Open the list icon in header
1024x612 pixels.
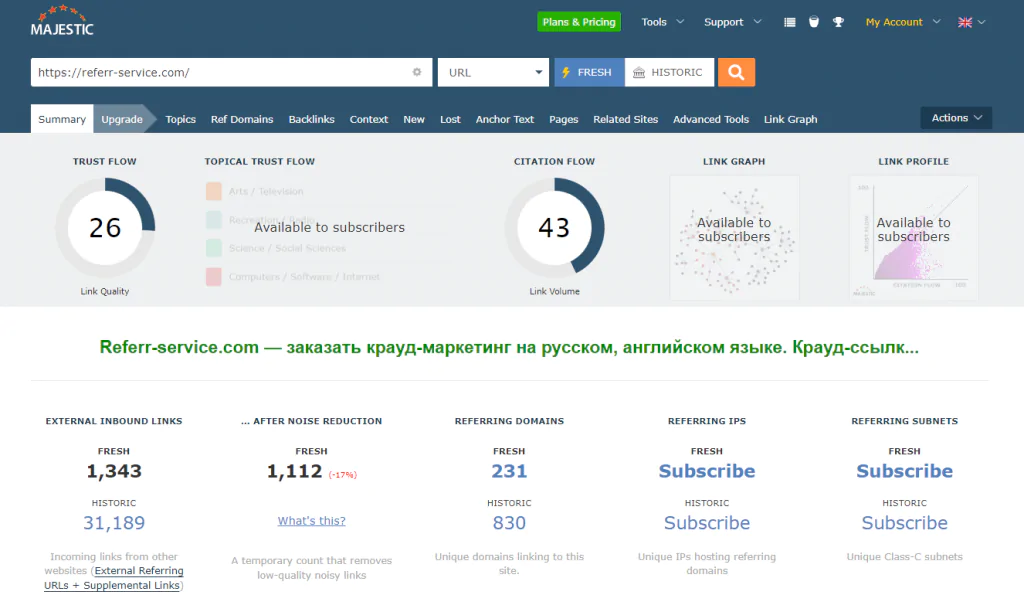[x=790, y=22]
